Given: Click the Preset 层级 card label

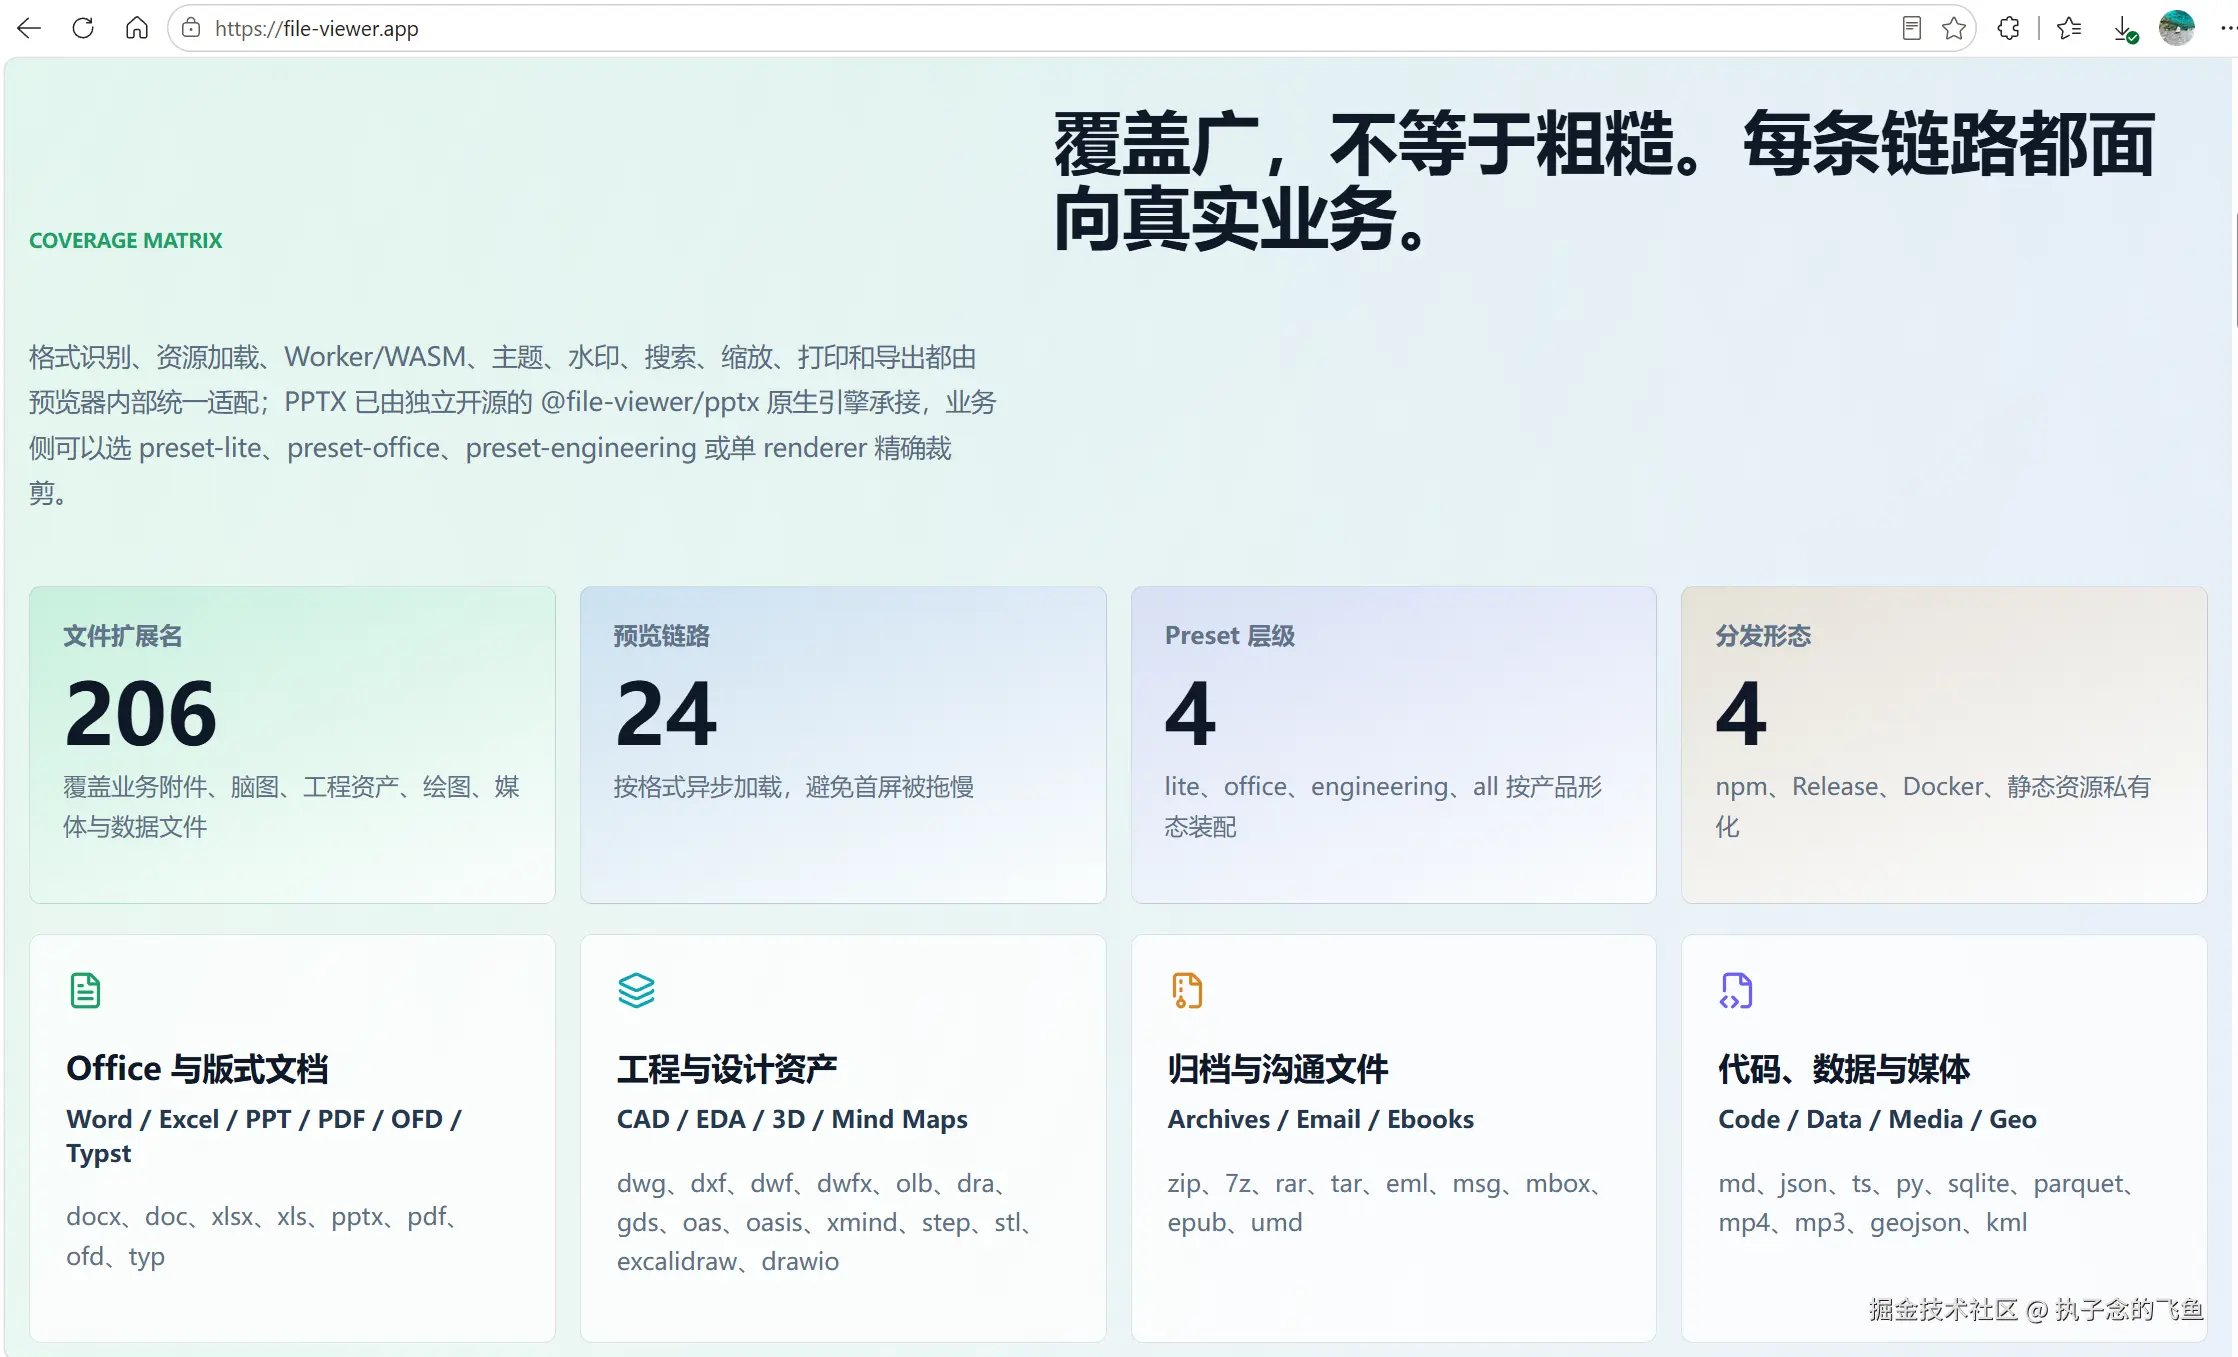Looking at the screenshot, I should coord(1230,636).
